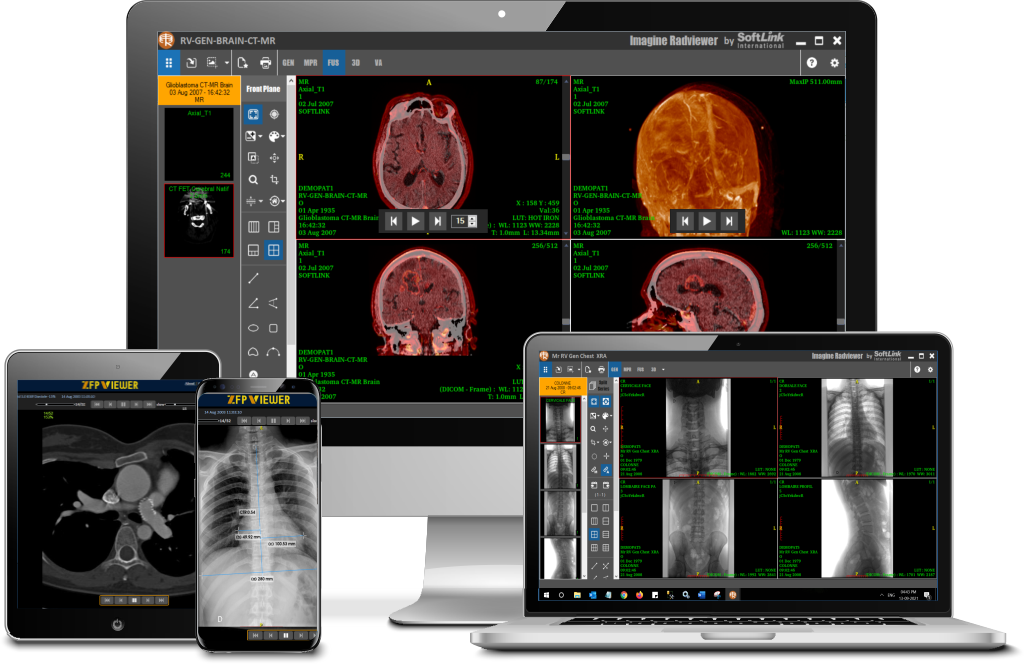This screenshot has height=664, width=1024.
Task: Choose the two-by-two layout on laptop sidebar
Action: pos(594,534)
